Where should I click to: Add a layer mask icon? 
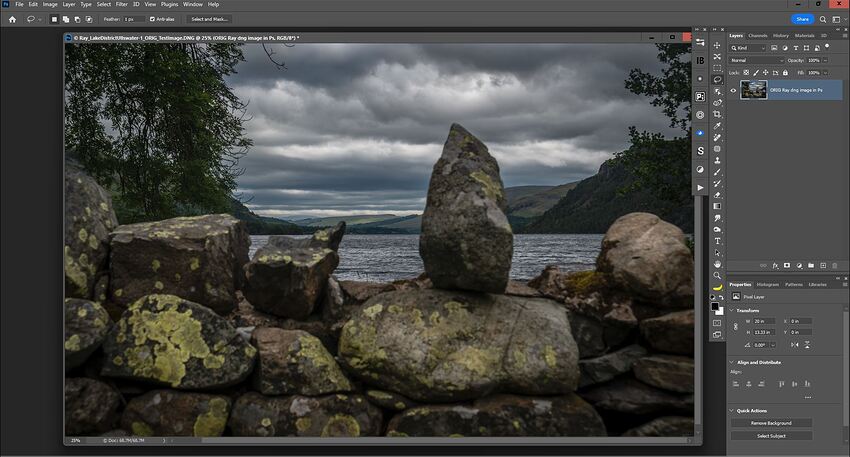tap(787, 266)
